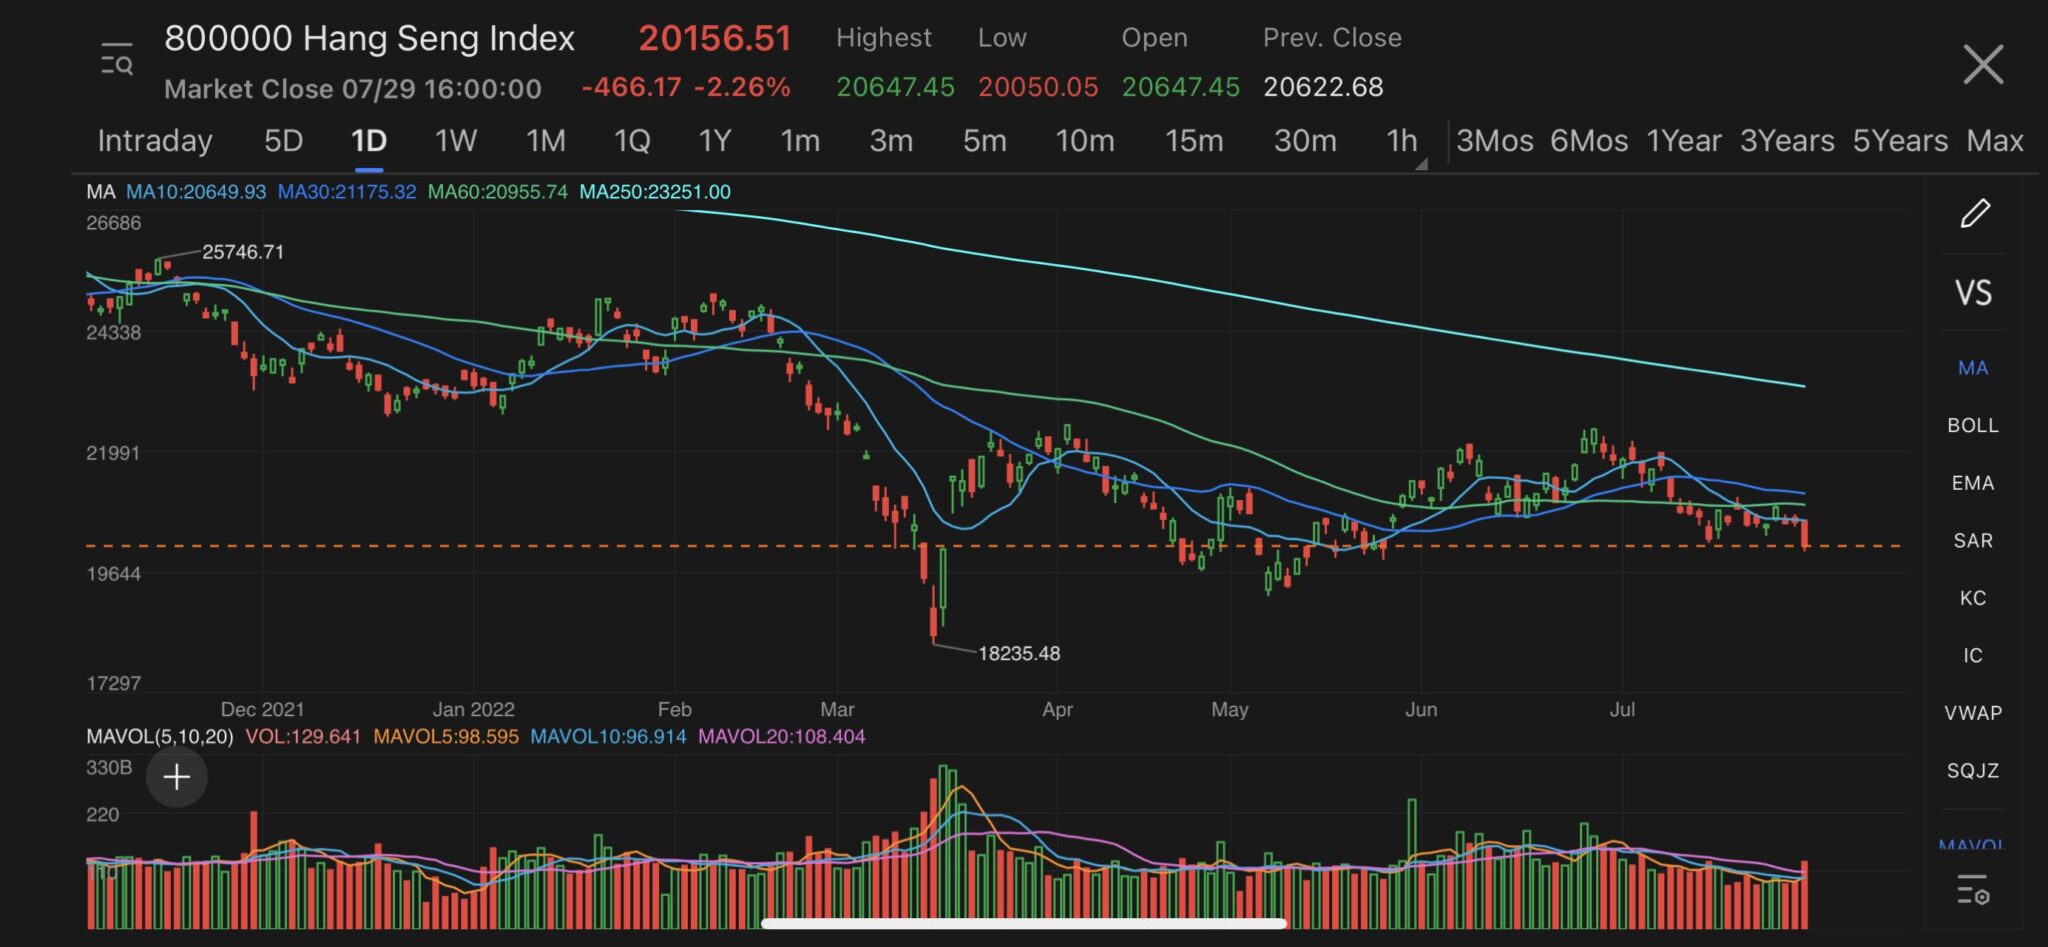This screenshot has width=2048, height=947.
Task: Set range to 3Years
Action: pyautogui.click(x=1787, y=141)
